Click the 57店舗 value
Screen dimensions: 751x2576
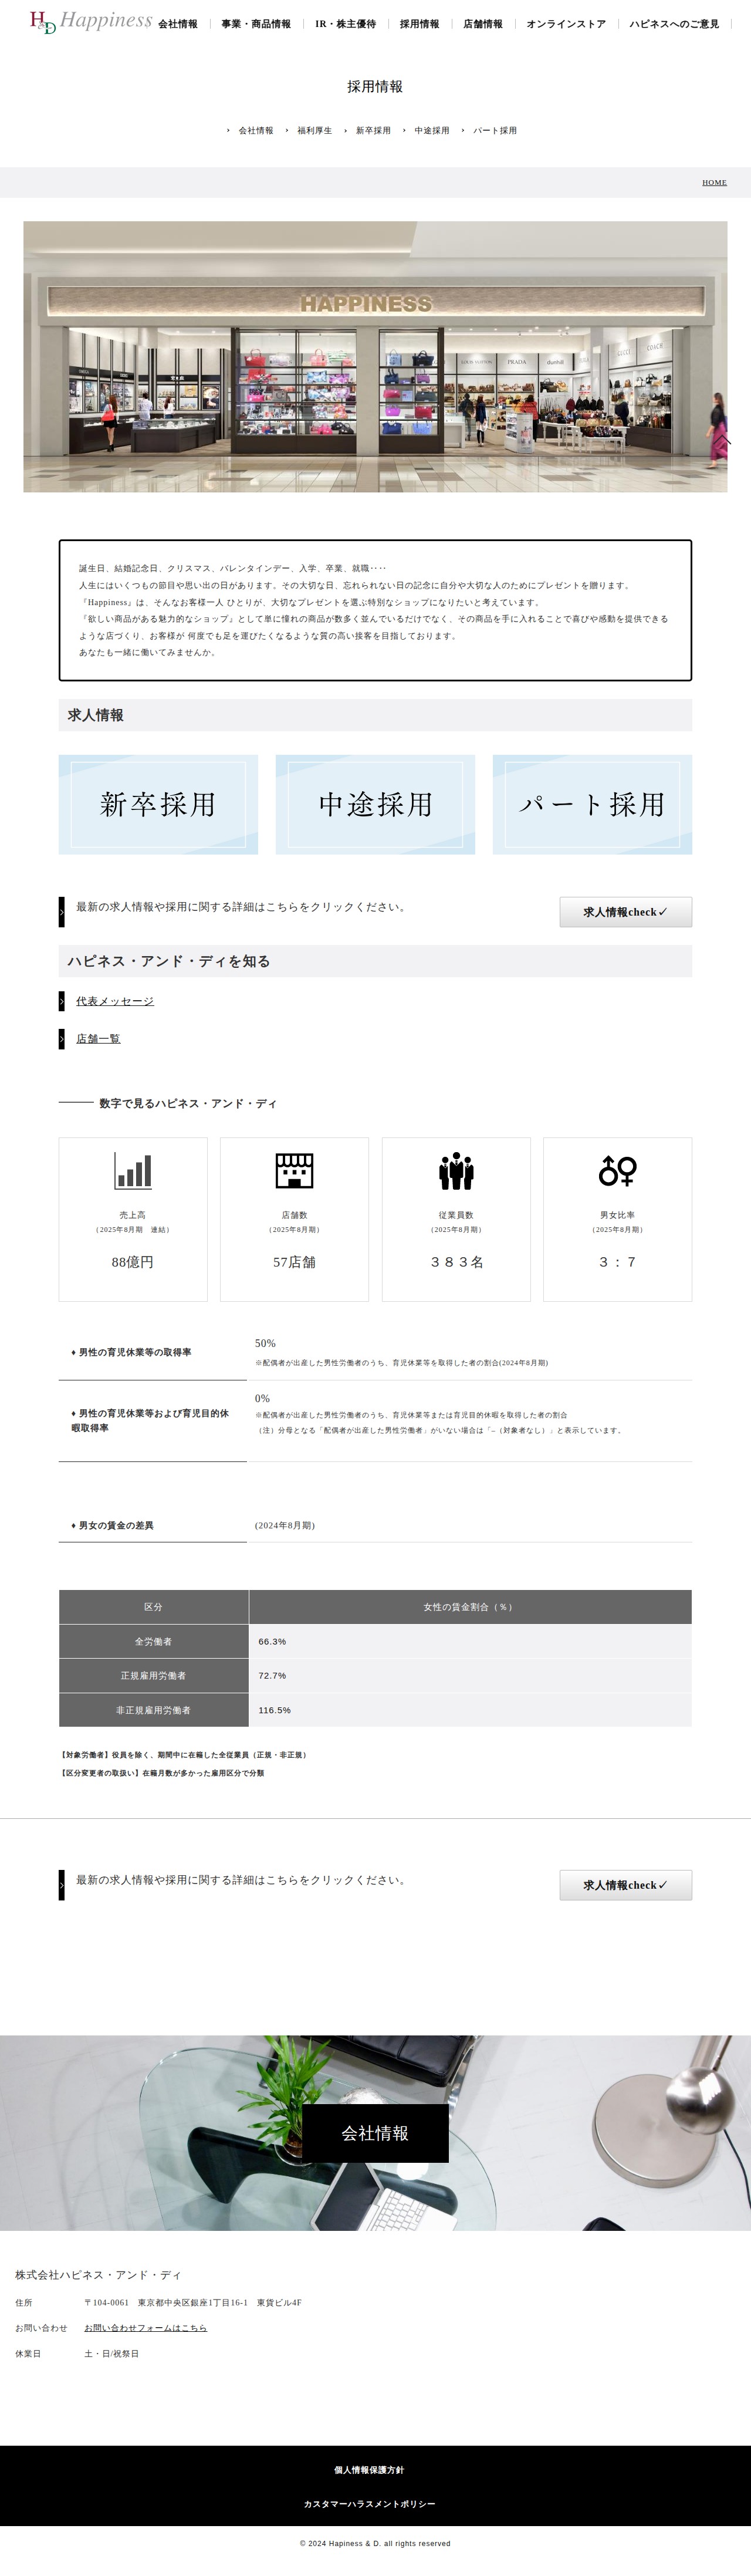(294, 1262)
